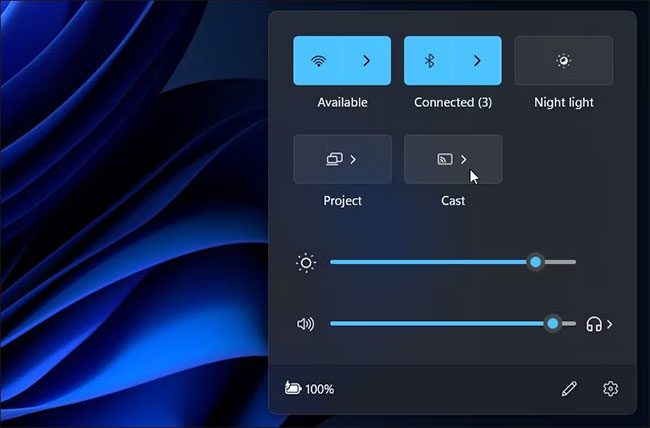This screenshot has height=428, width=650.
Task: Enable the Night light tile
Action: click(x=564, y=61)
